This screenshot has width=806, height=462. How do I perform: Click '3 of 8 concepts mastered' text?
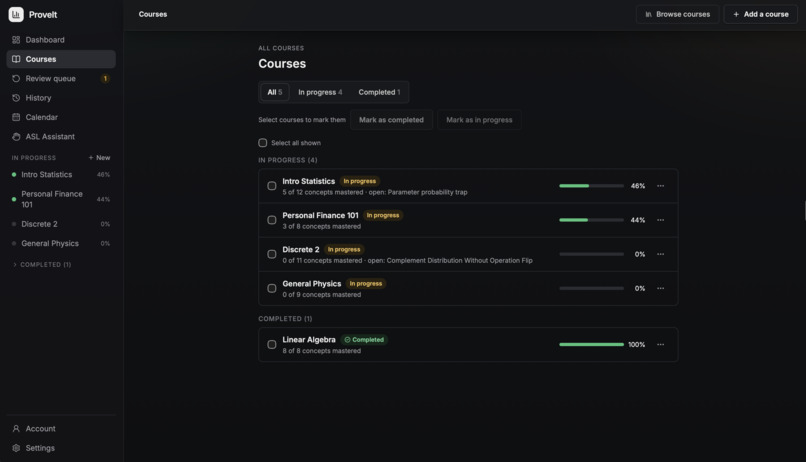coord(322,227)
